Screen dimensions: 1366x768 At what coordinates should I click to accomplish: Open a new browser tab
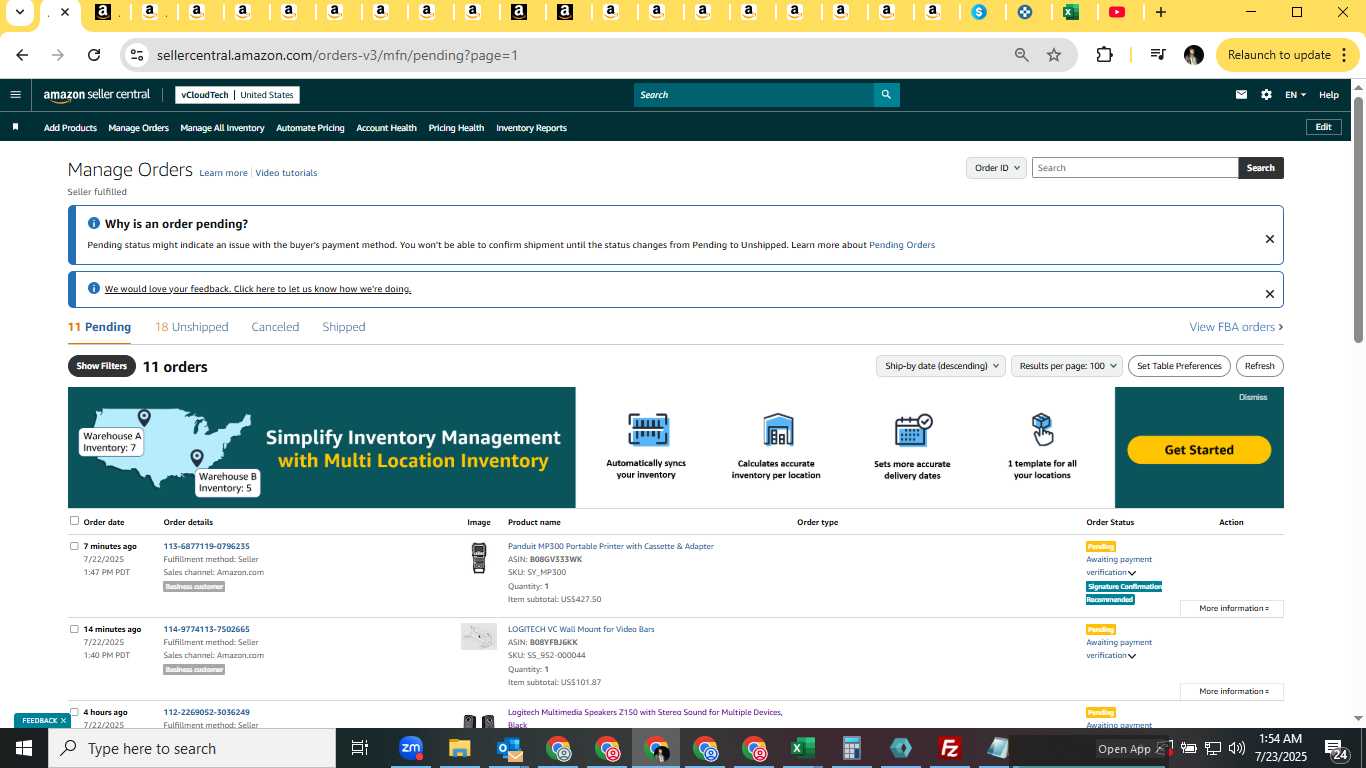coord(1160,12)
